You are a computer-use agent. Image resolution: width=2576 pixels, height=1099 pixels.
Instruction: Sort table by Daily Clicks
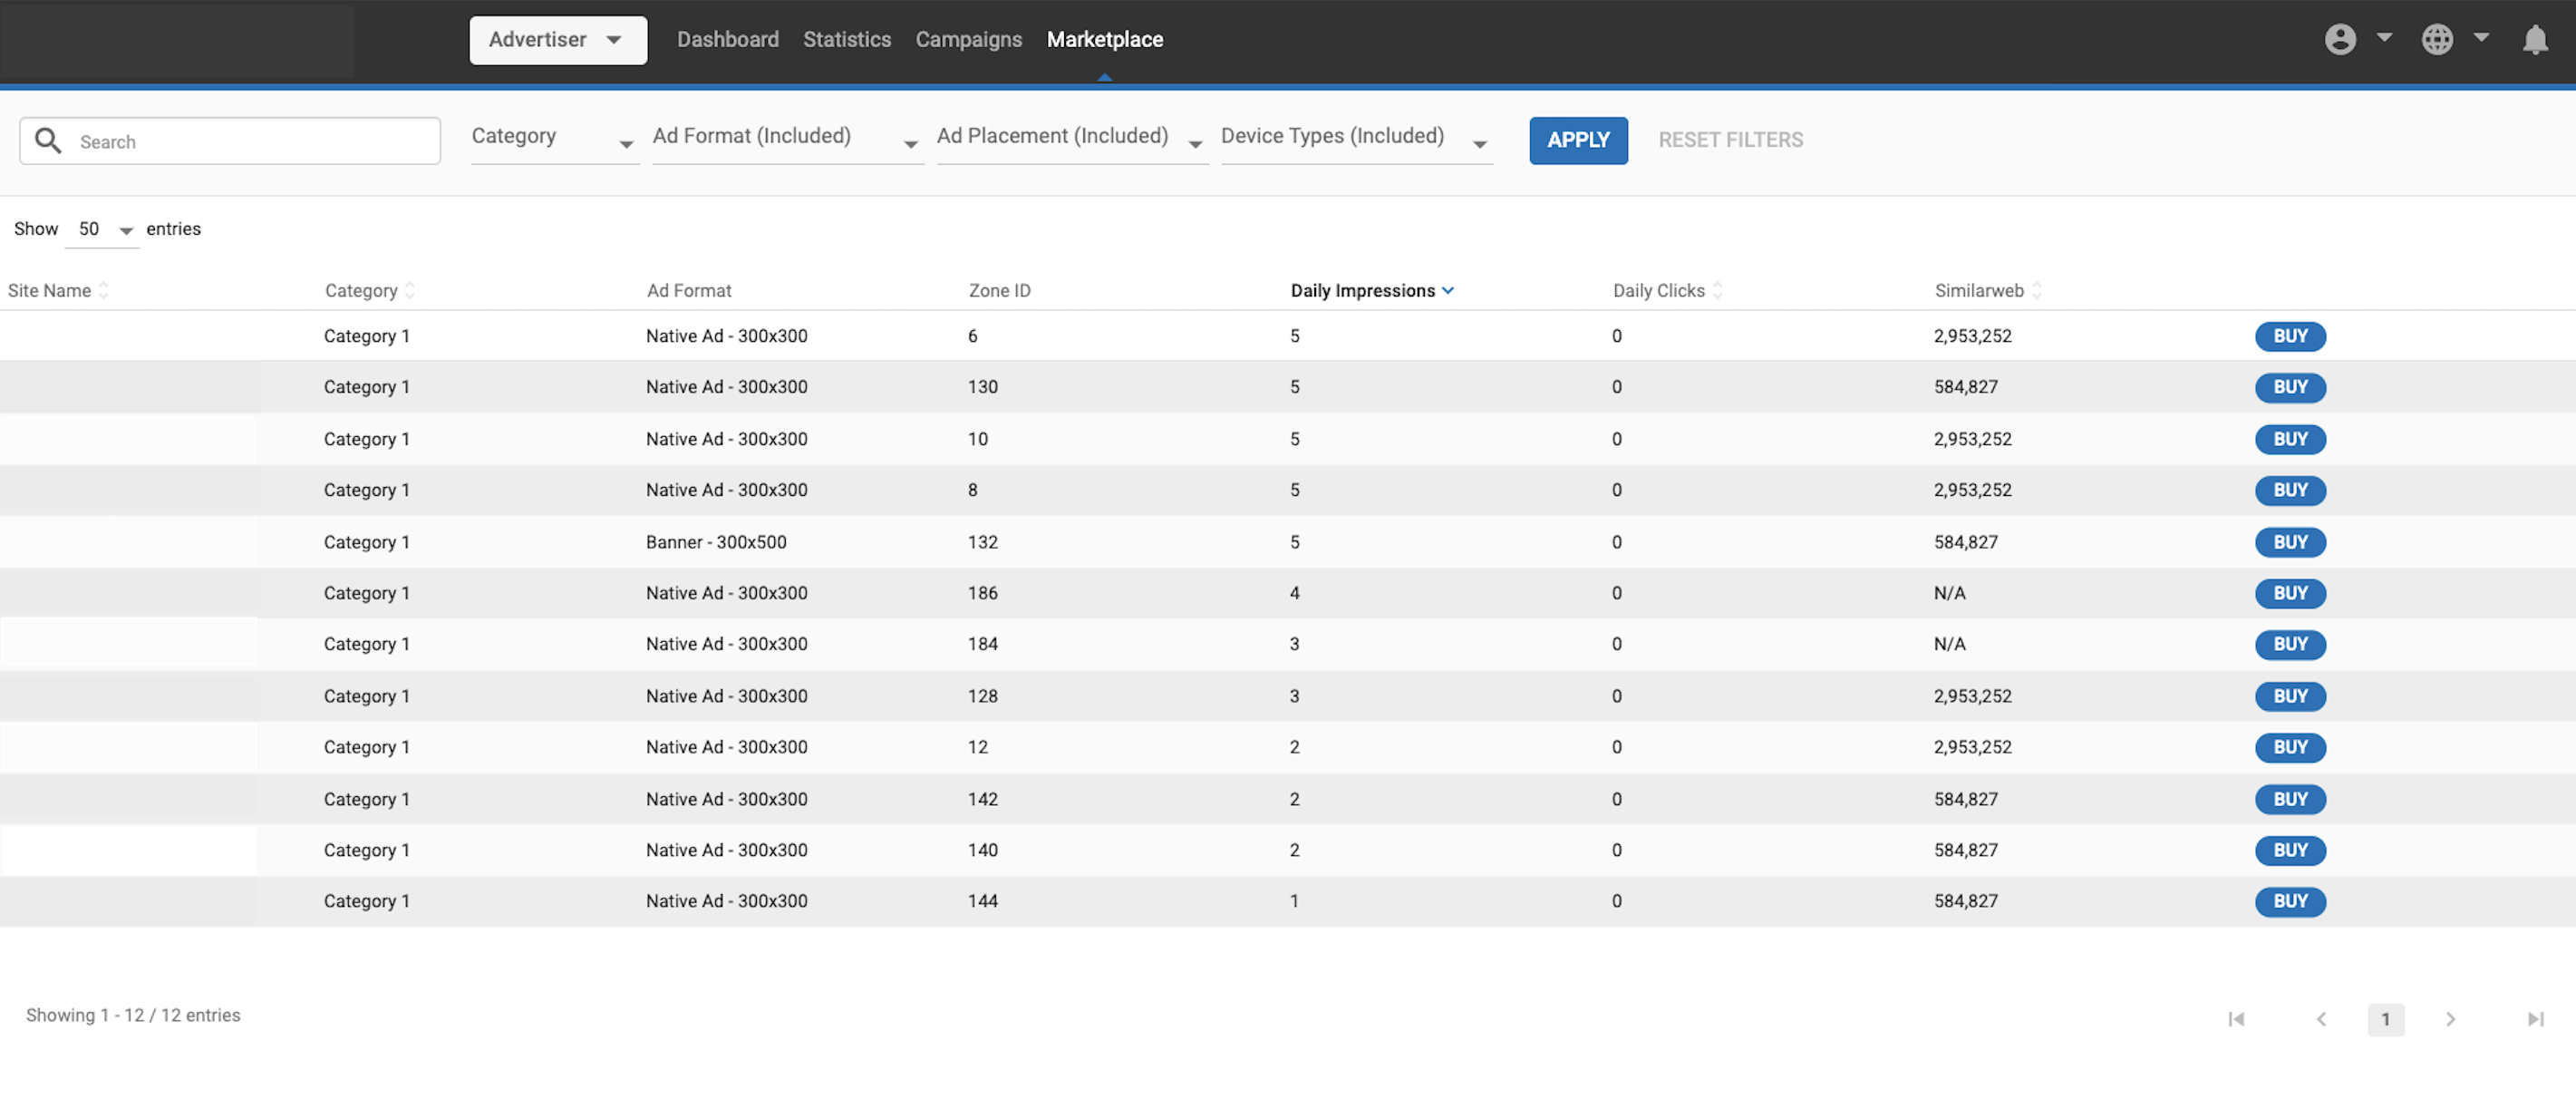pos(1666,290)
